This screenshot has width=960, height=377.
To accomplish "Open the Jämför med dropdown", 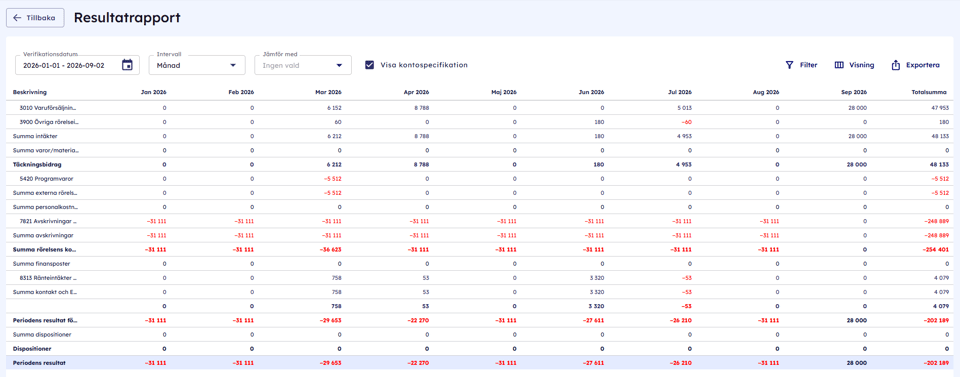I will 303,65.
